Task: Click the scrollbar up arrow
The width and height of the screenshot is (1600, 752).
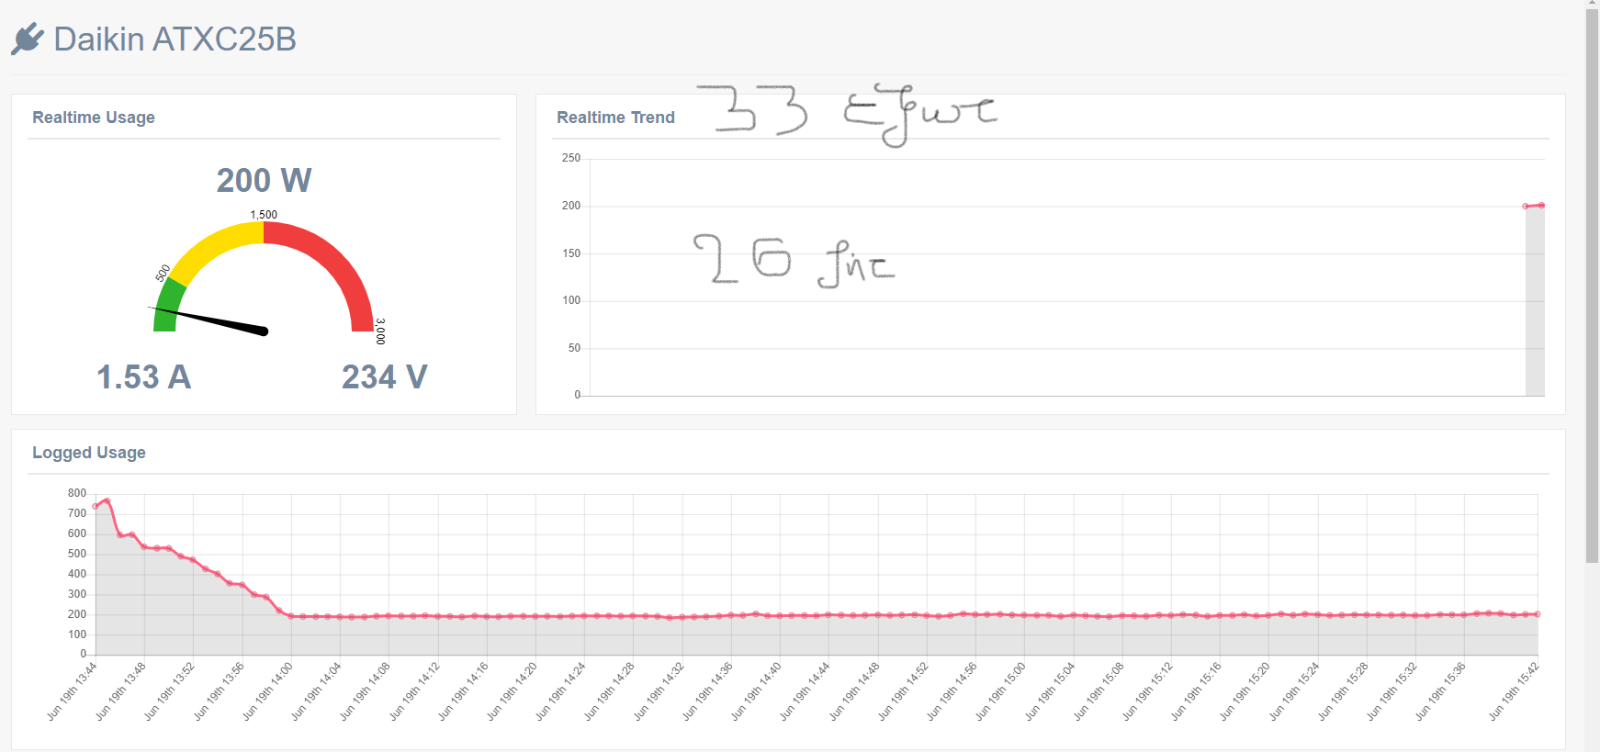Action: pyautogui.click(x=1592, y=4)
